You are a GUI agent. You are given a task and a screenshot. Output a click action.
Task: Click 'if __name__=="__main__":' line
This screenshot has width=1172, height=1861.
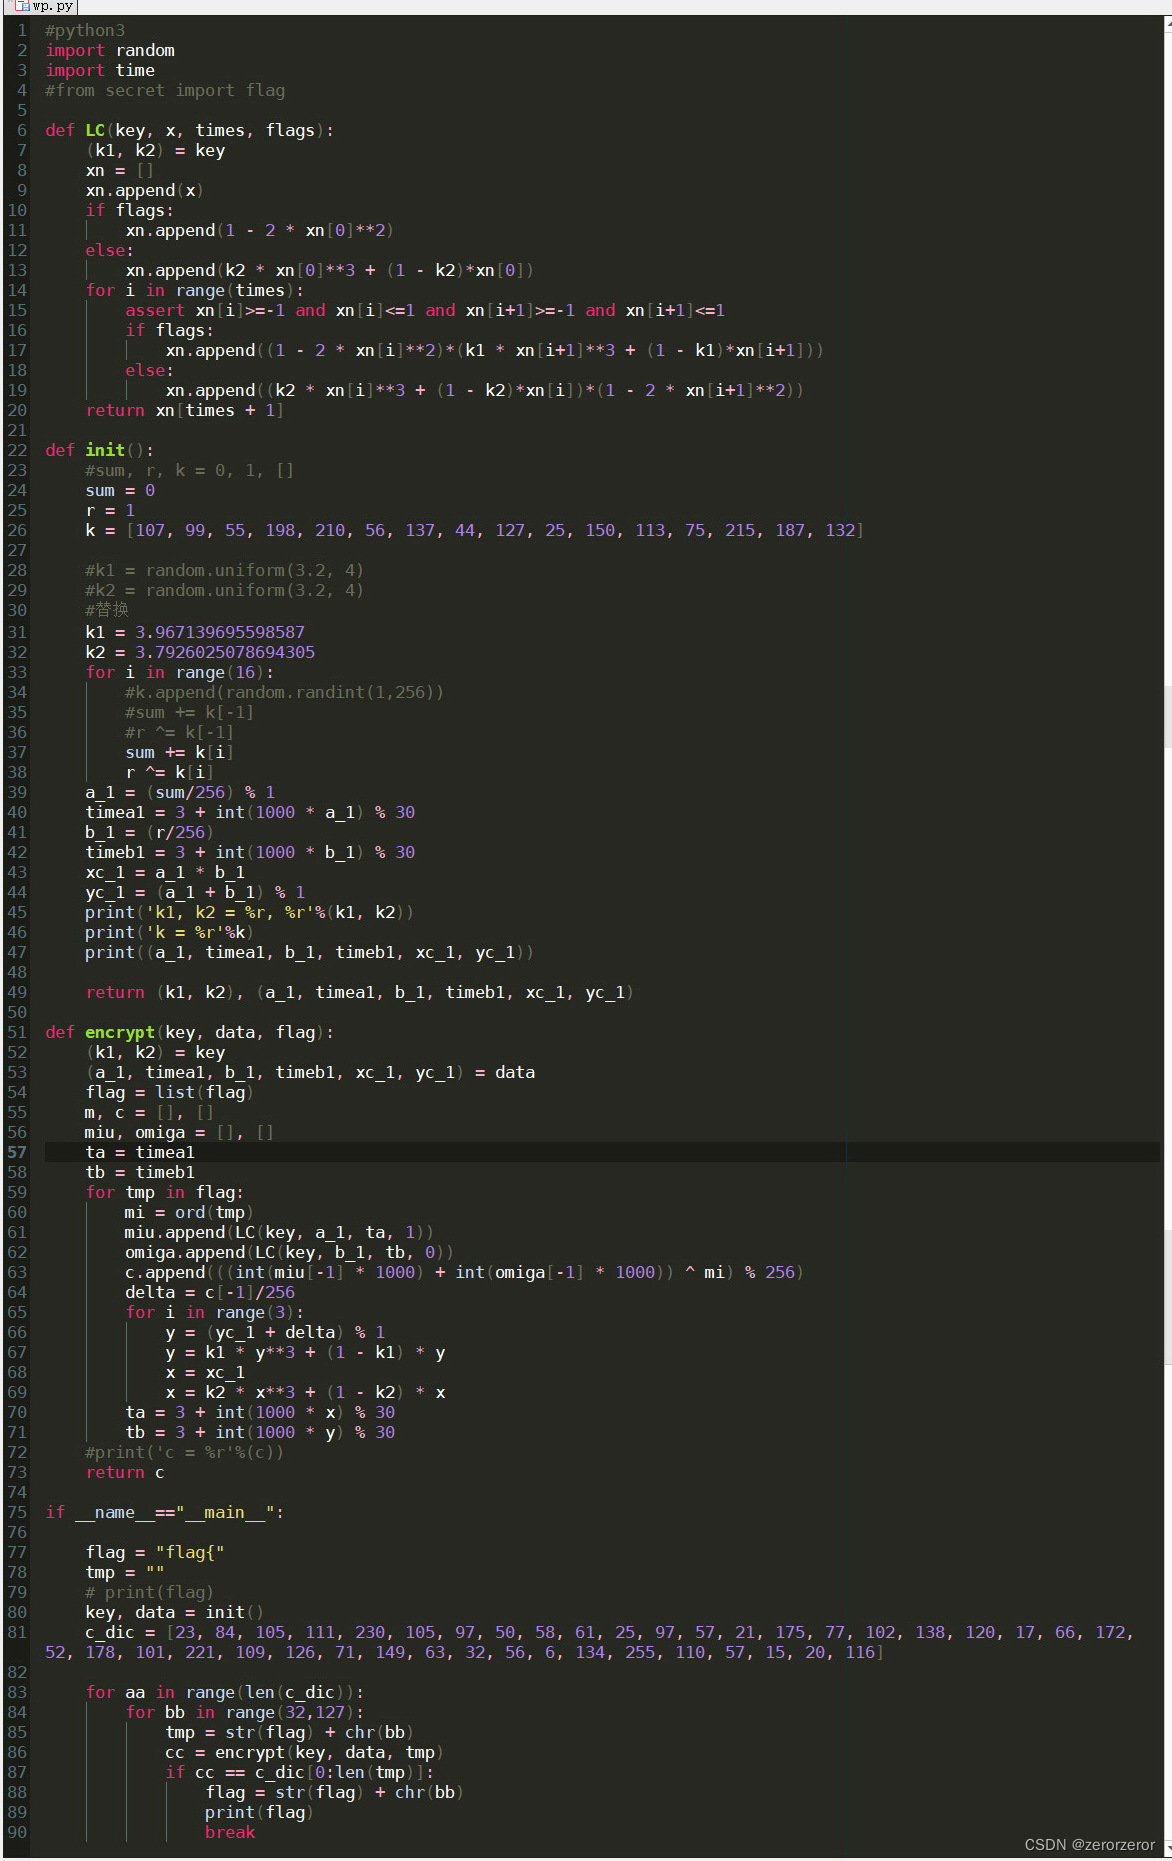[x=165, y=1512]
